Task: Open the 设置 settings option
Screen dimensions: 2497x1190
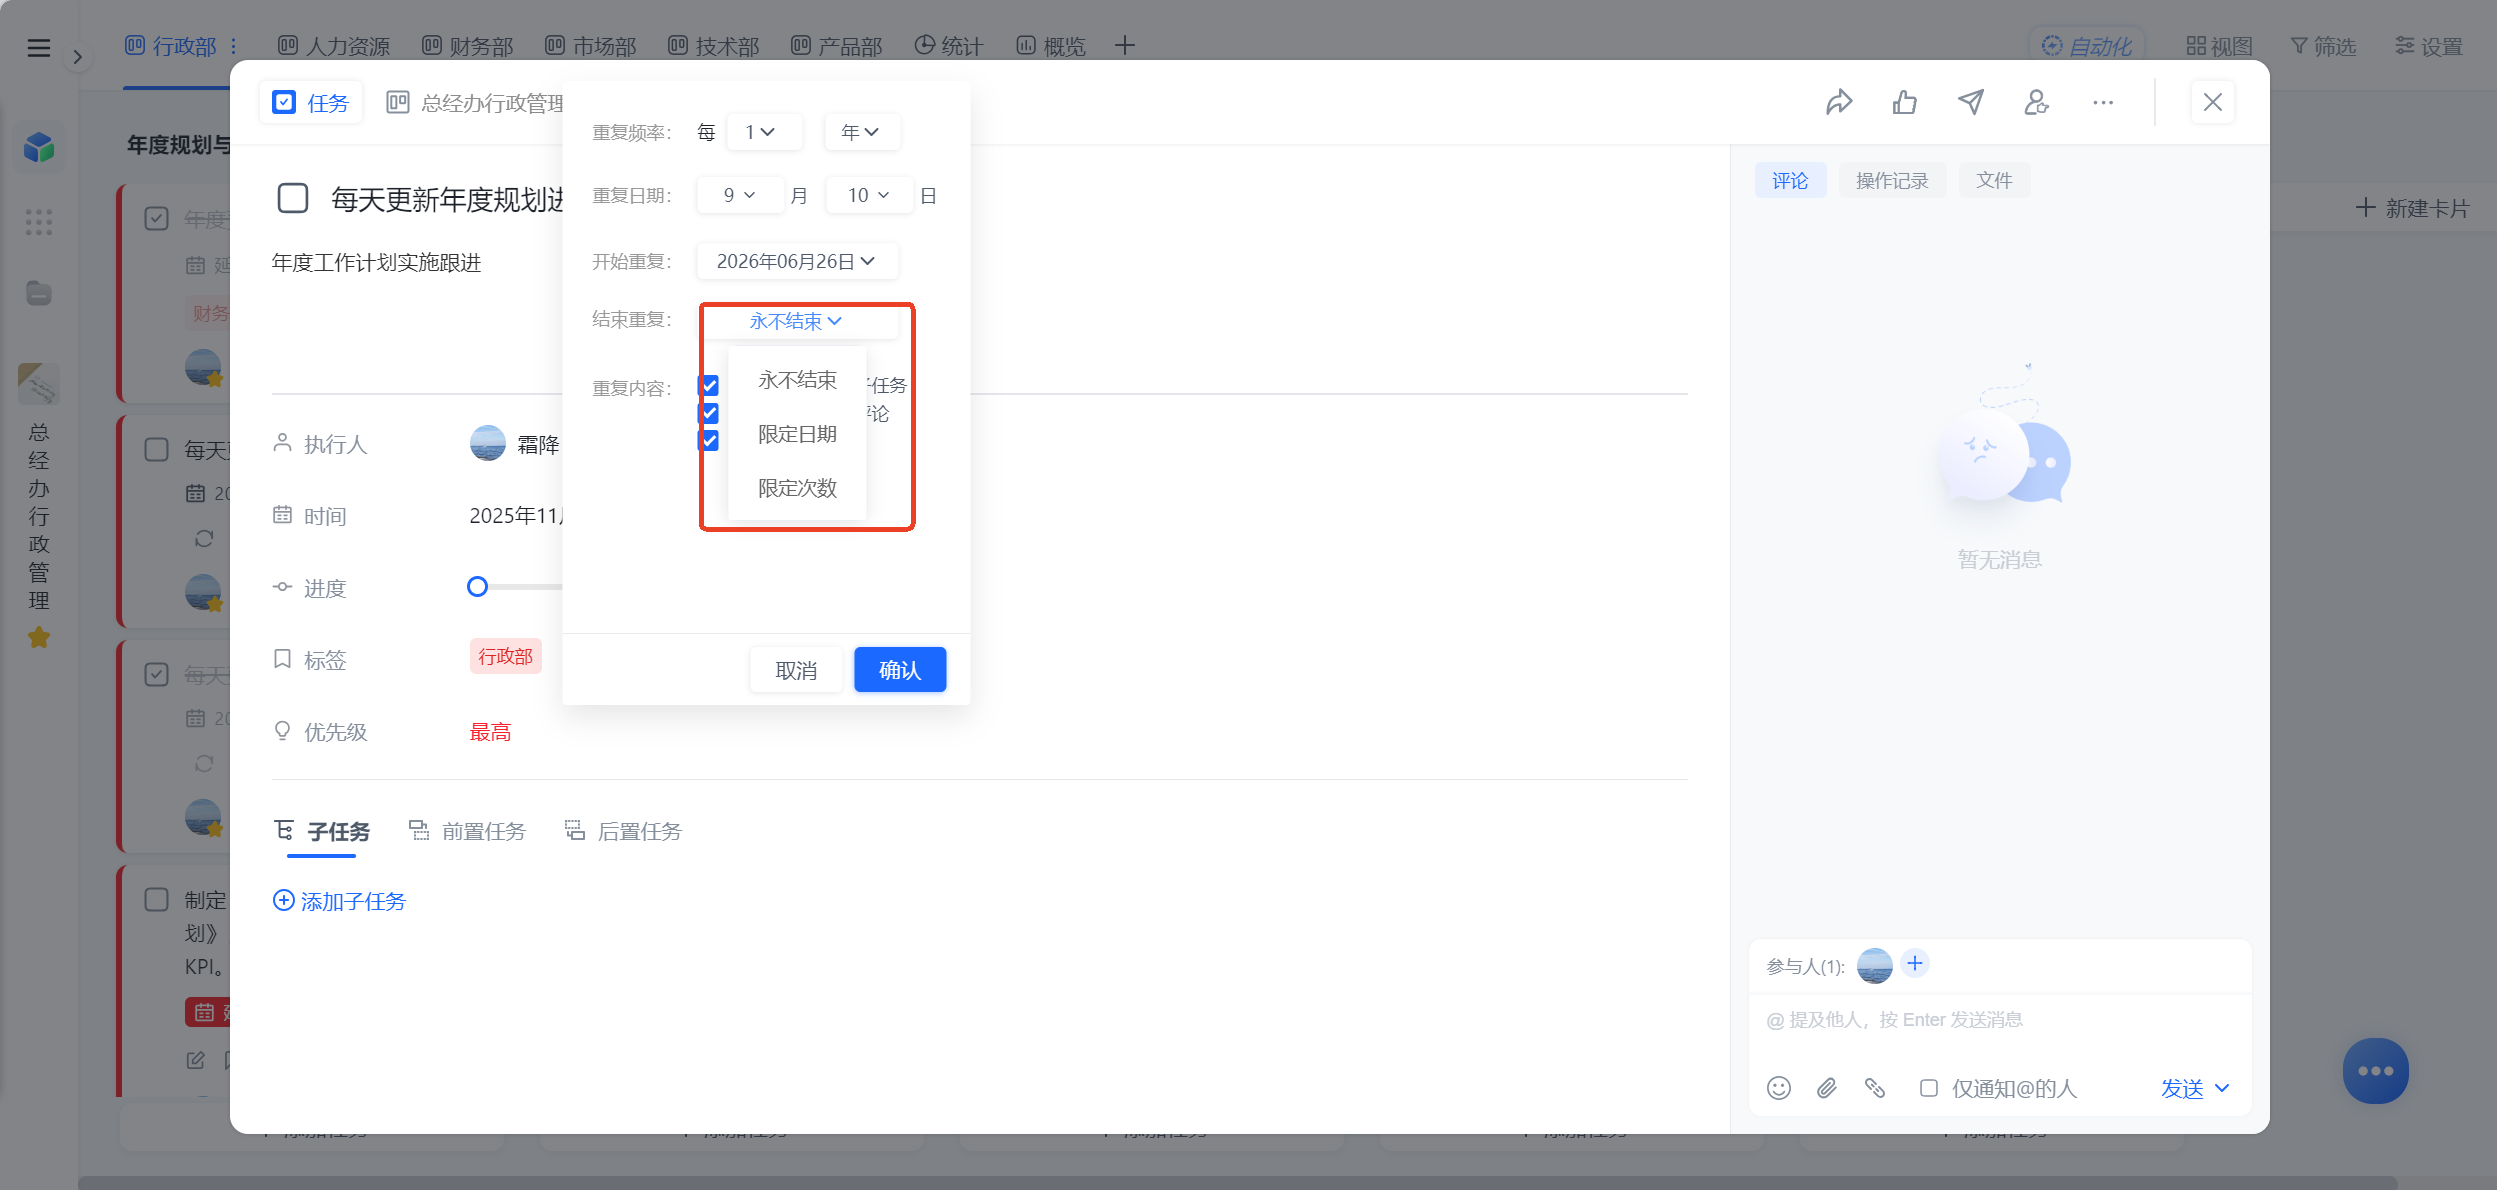Action: [2428, 46]
